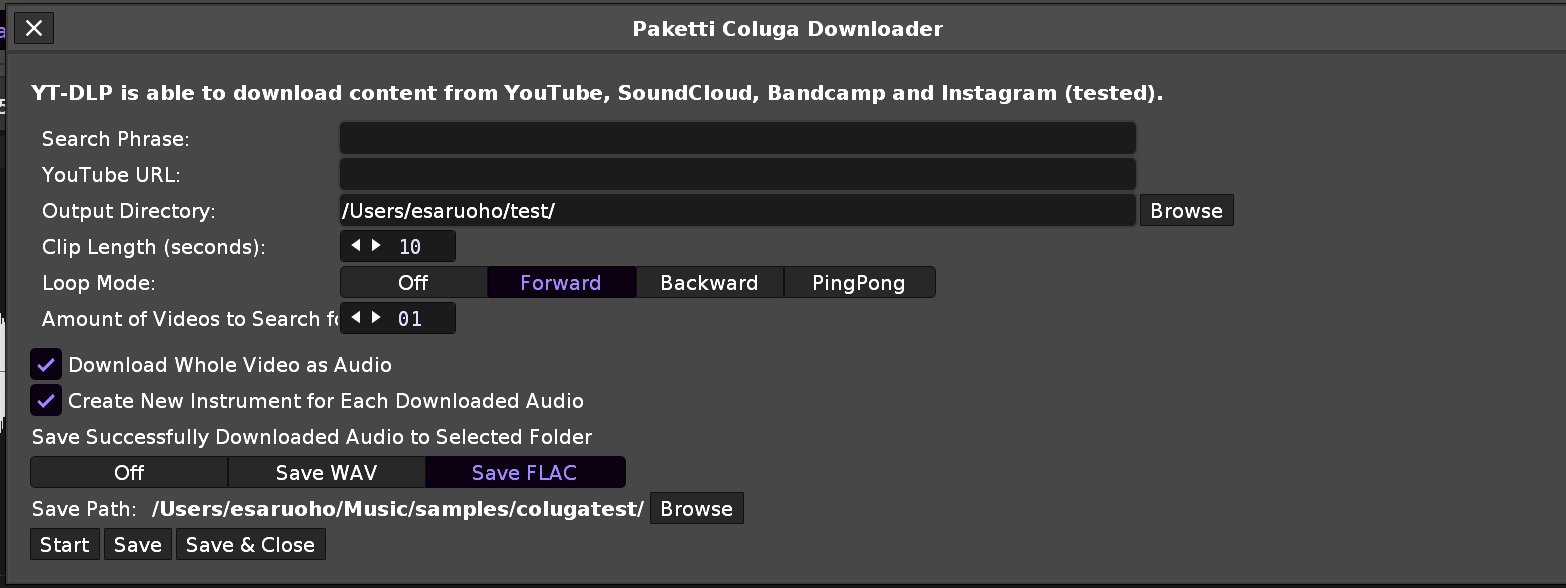
Task: Turn off saving downloaded audio
Action: (129, 473)
